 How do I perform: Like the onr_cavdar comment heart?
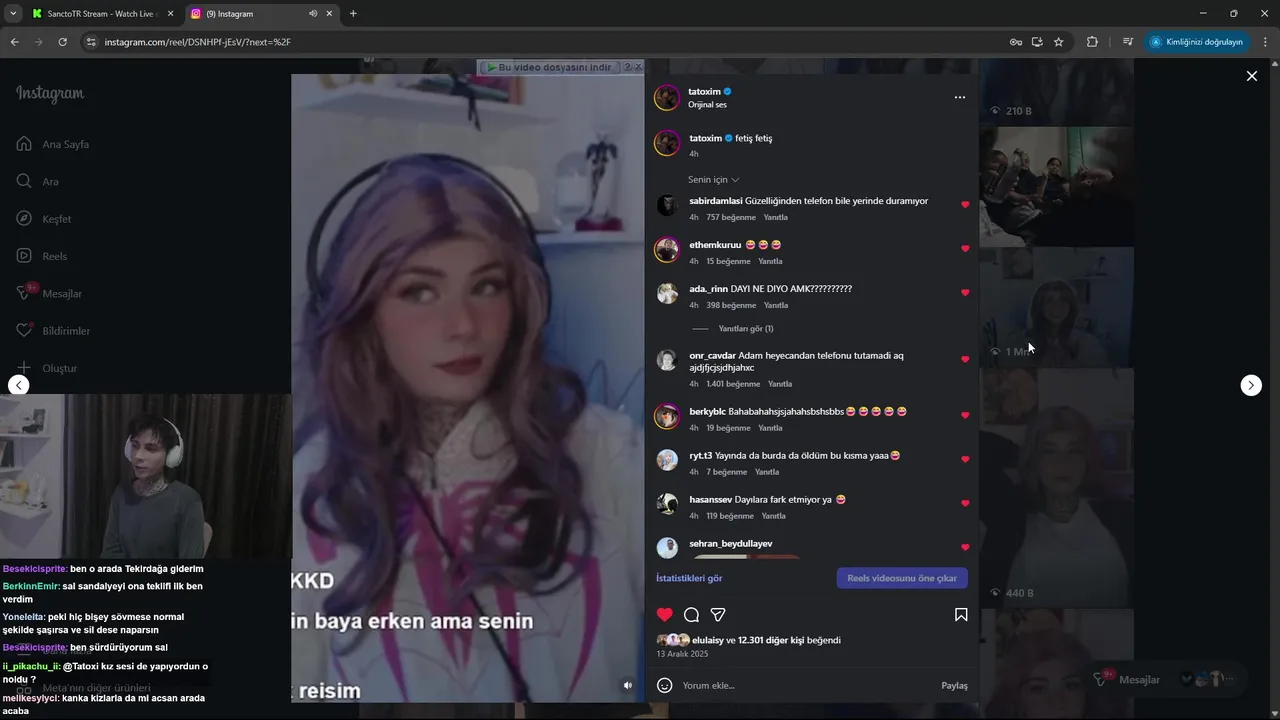coord(965,359)
